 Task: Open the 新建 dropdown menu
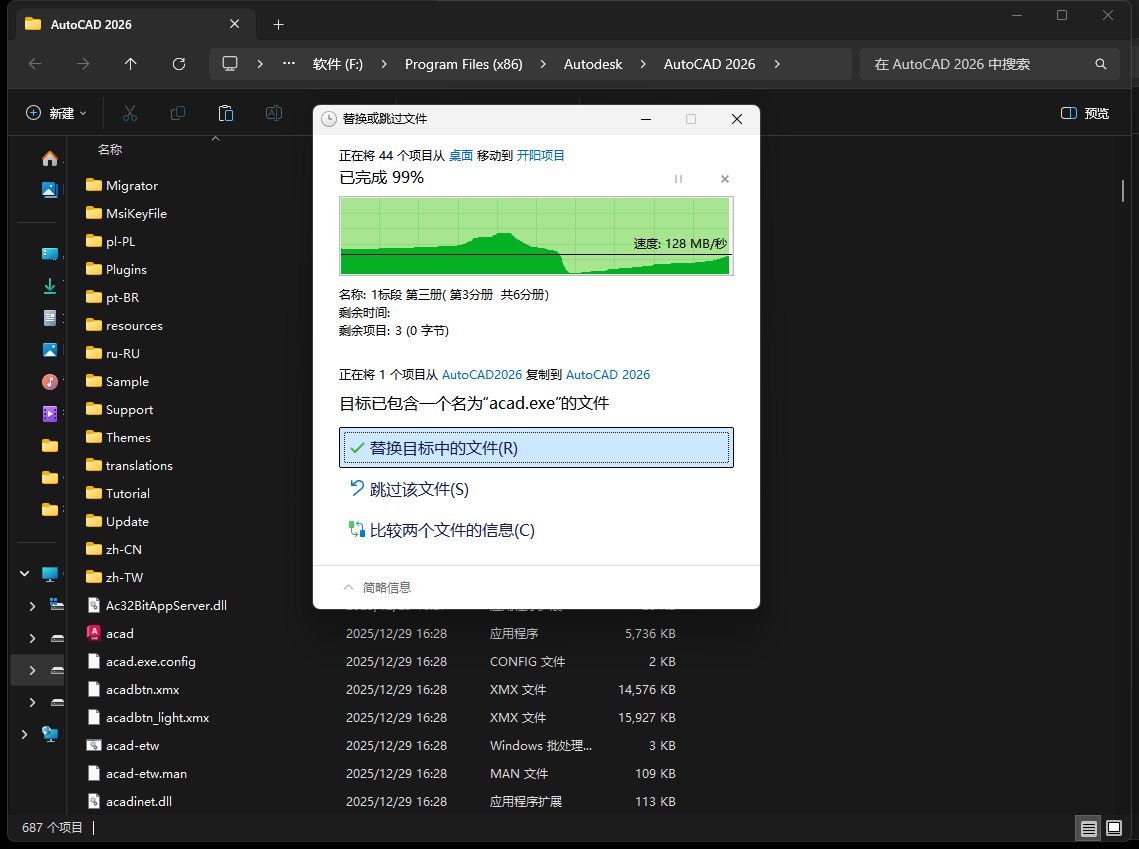pyautogui.click(x=57, y=113)
